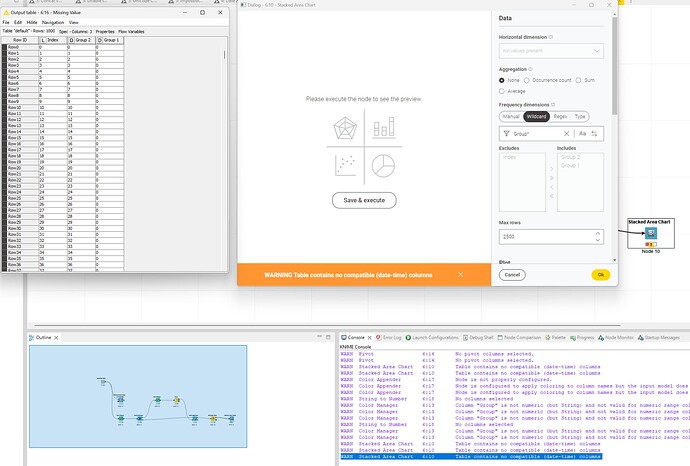Screen dimensions: 690x466
Task: Select None aggregation radio
Action: click(x=502, y=81)
